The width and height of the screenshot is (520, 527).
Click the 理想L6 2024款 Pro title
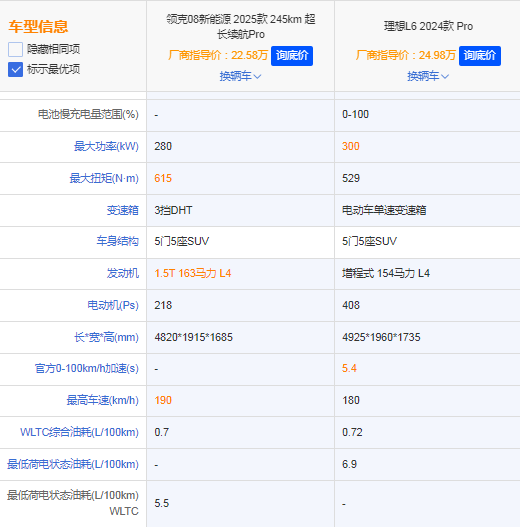(429, 26)
